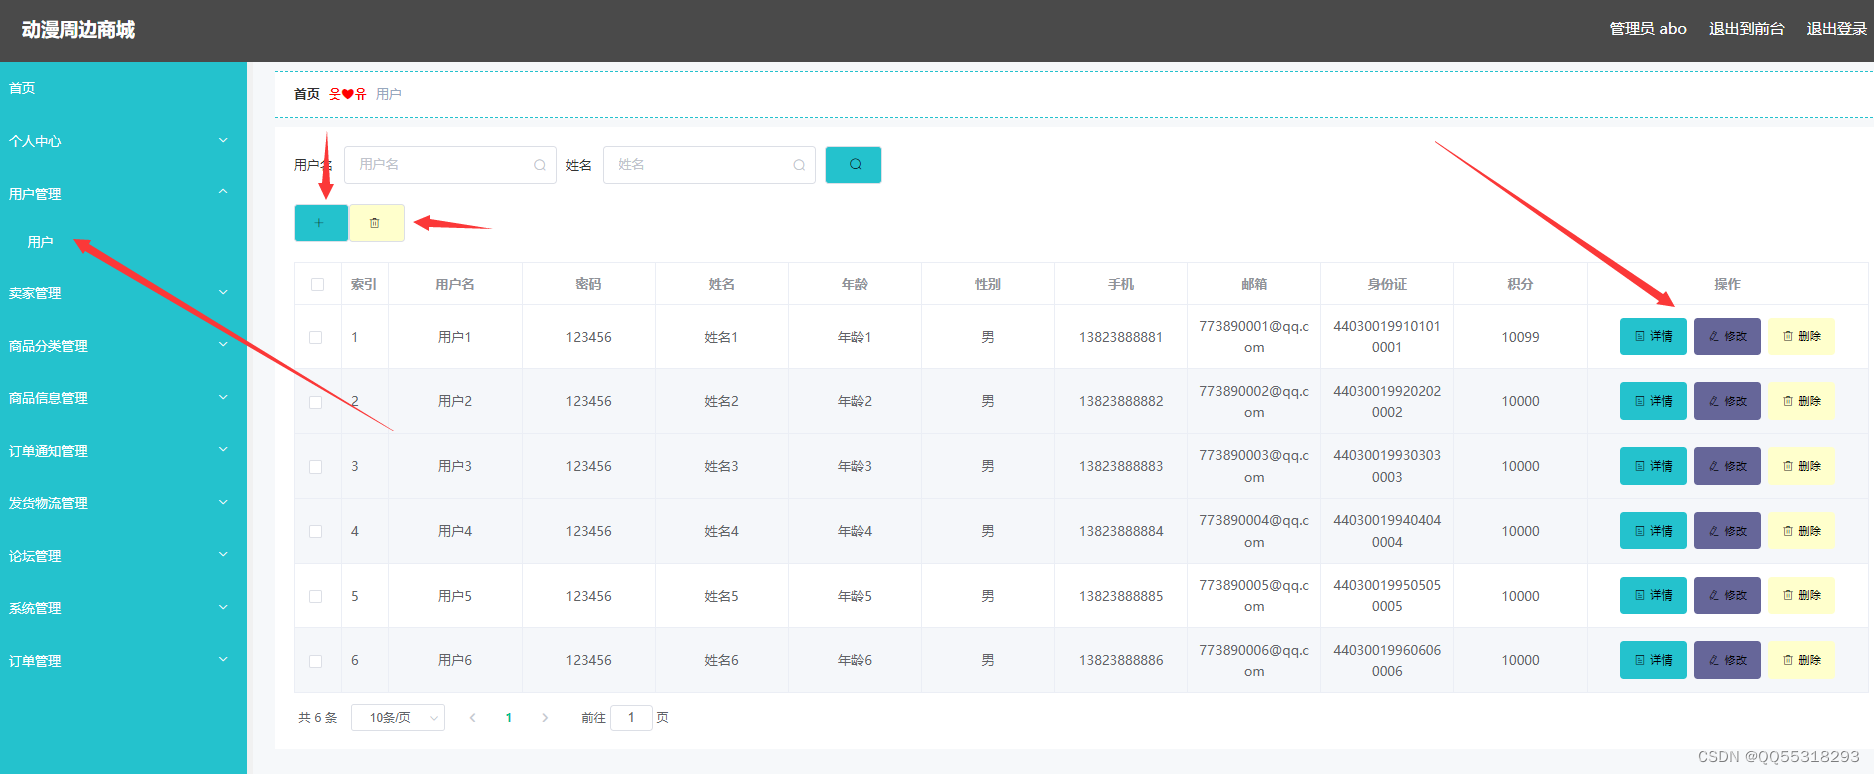Click the 手机 column header
Screen dimensions: 1874x774
pos(1121,284)
